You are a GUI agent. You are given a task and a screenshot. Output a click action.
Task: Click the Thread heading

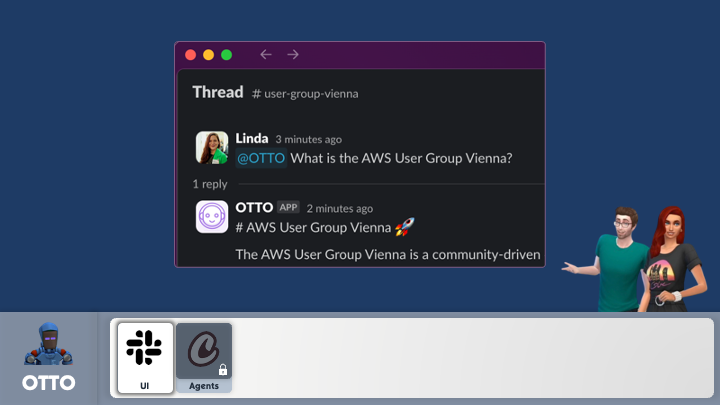point(218,92)
